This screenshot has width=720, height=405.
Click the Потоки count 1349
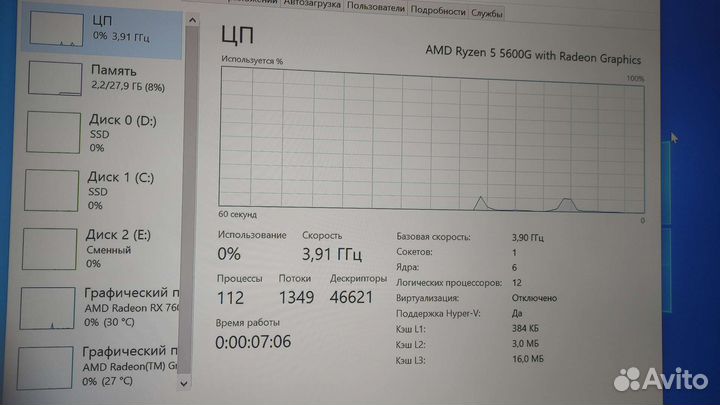click(x=295, y=297)
